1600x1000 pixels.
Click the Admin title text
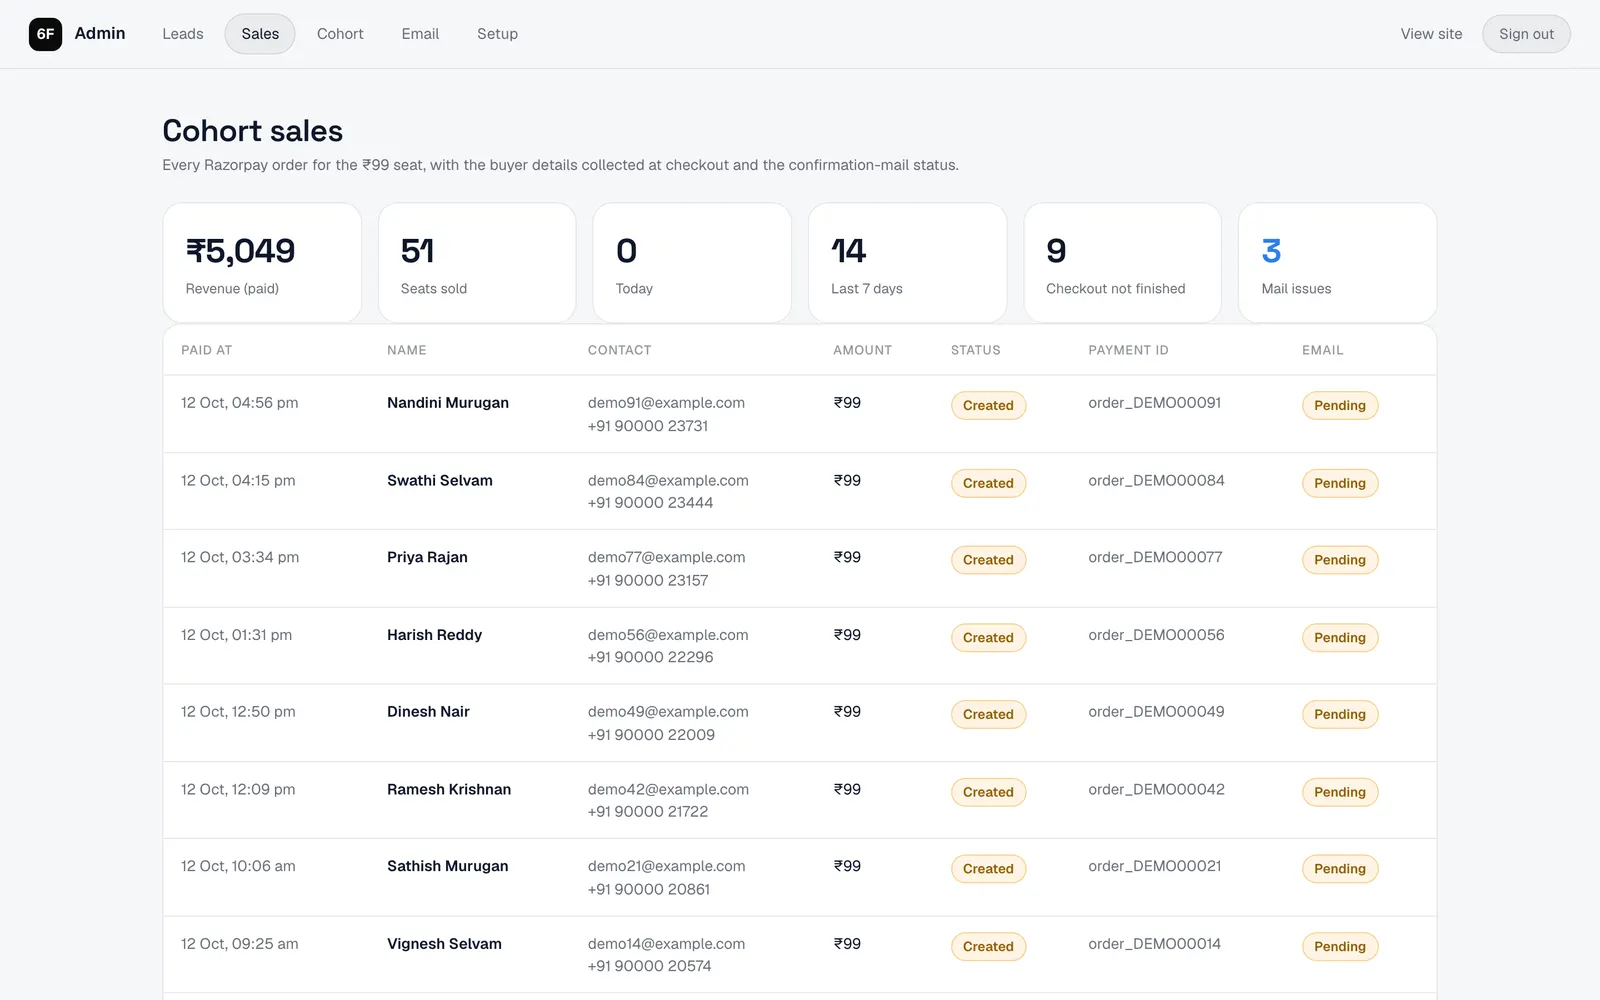[x=100, y=33]
